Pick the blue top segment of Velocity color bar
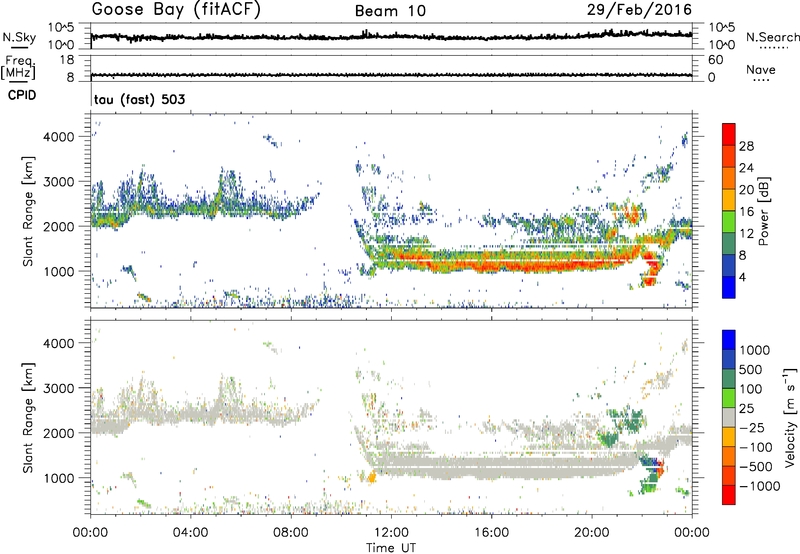Image resolution: width=800 pixels, height=554 pixels. 729,340
